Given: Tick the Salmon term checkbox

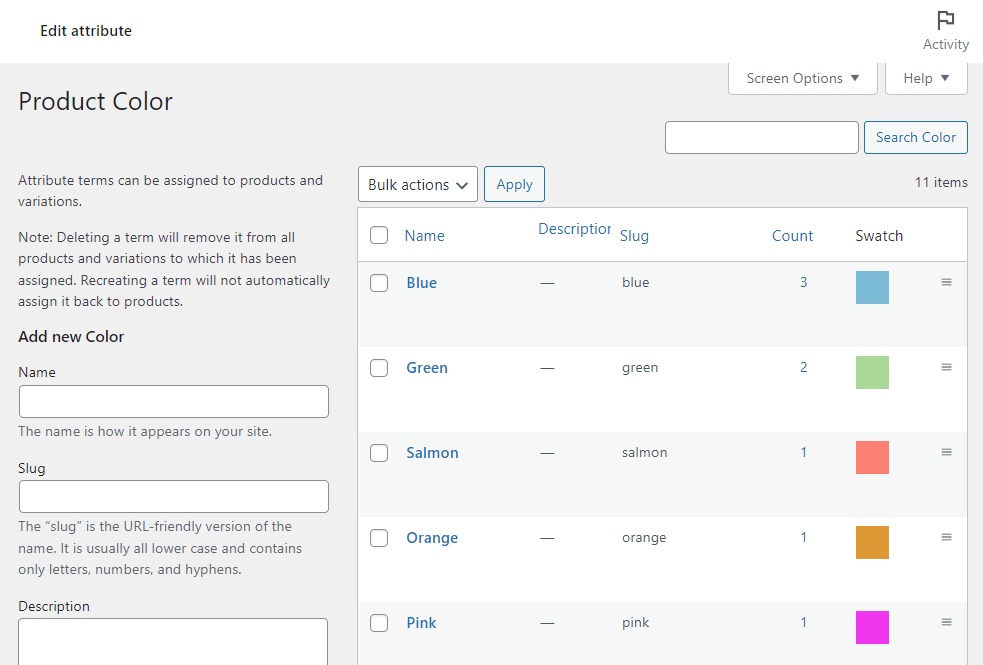Looking at the screenshot, I should coord(379,453).
